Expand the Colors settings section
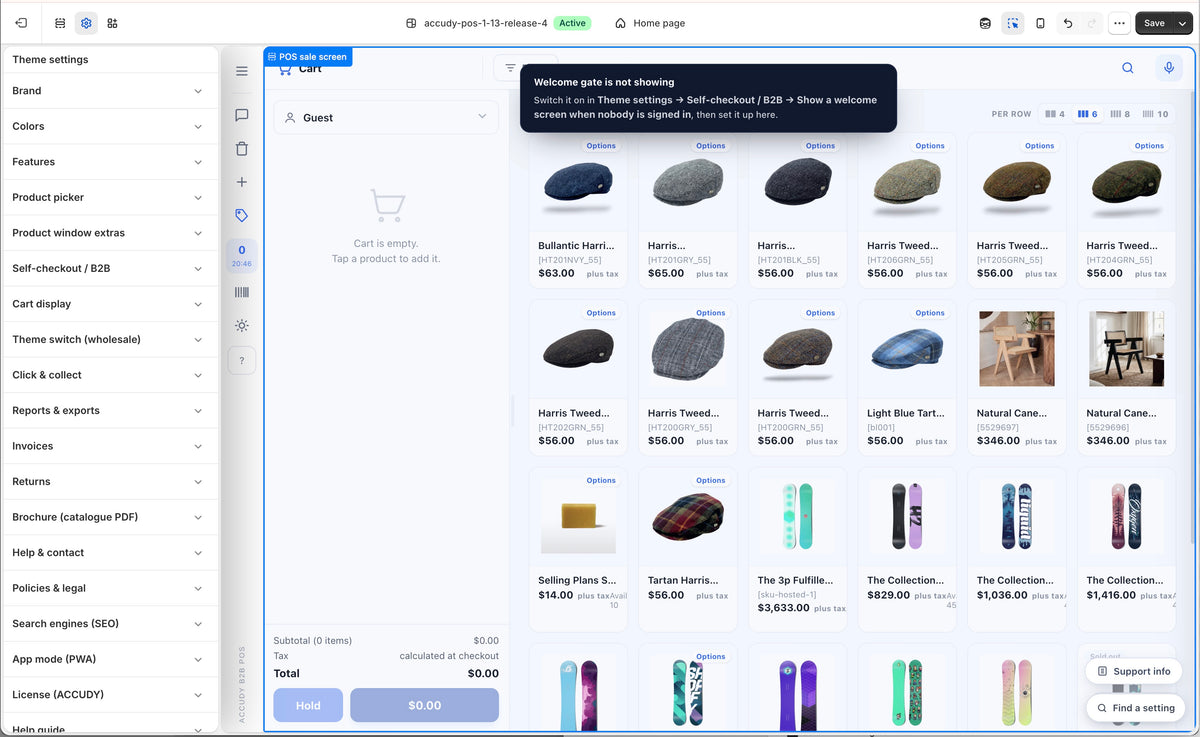This screenshot has width=1200, height=737. click(108, 126)
